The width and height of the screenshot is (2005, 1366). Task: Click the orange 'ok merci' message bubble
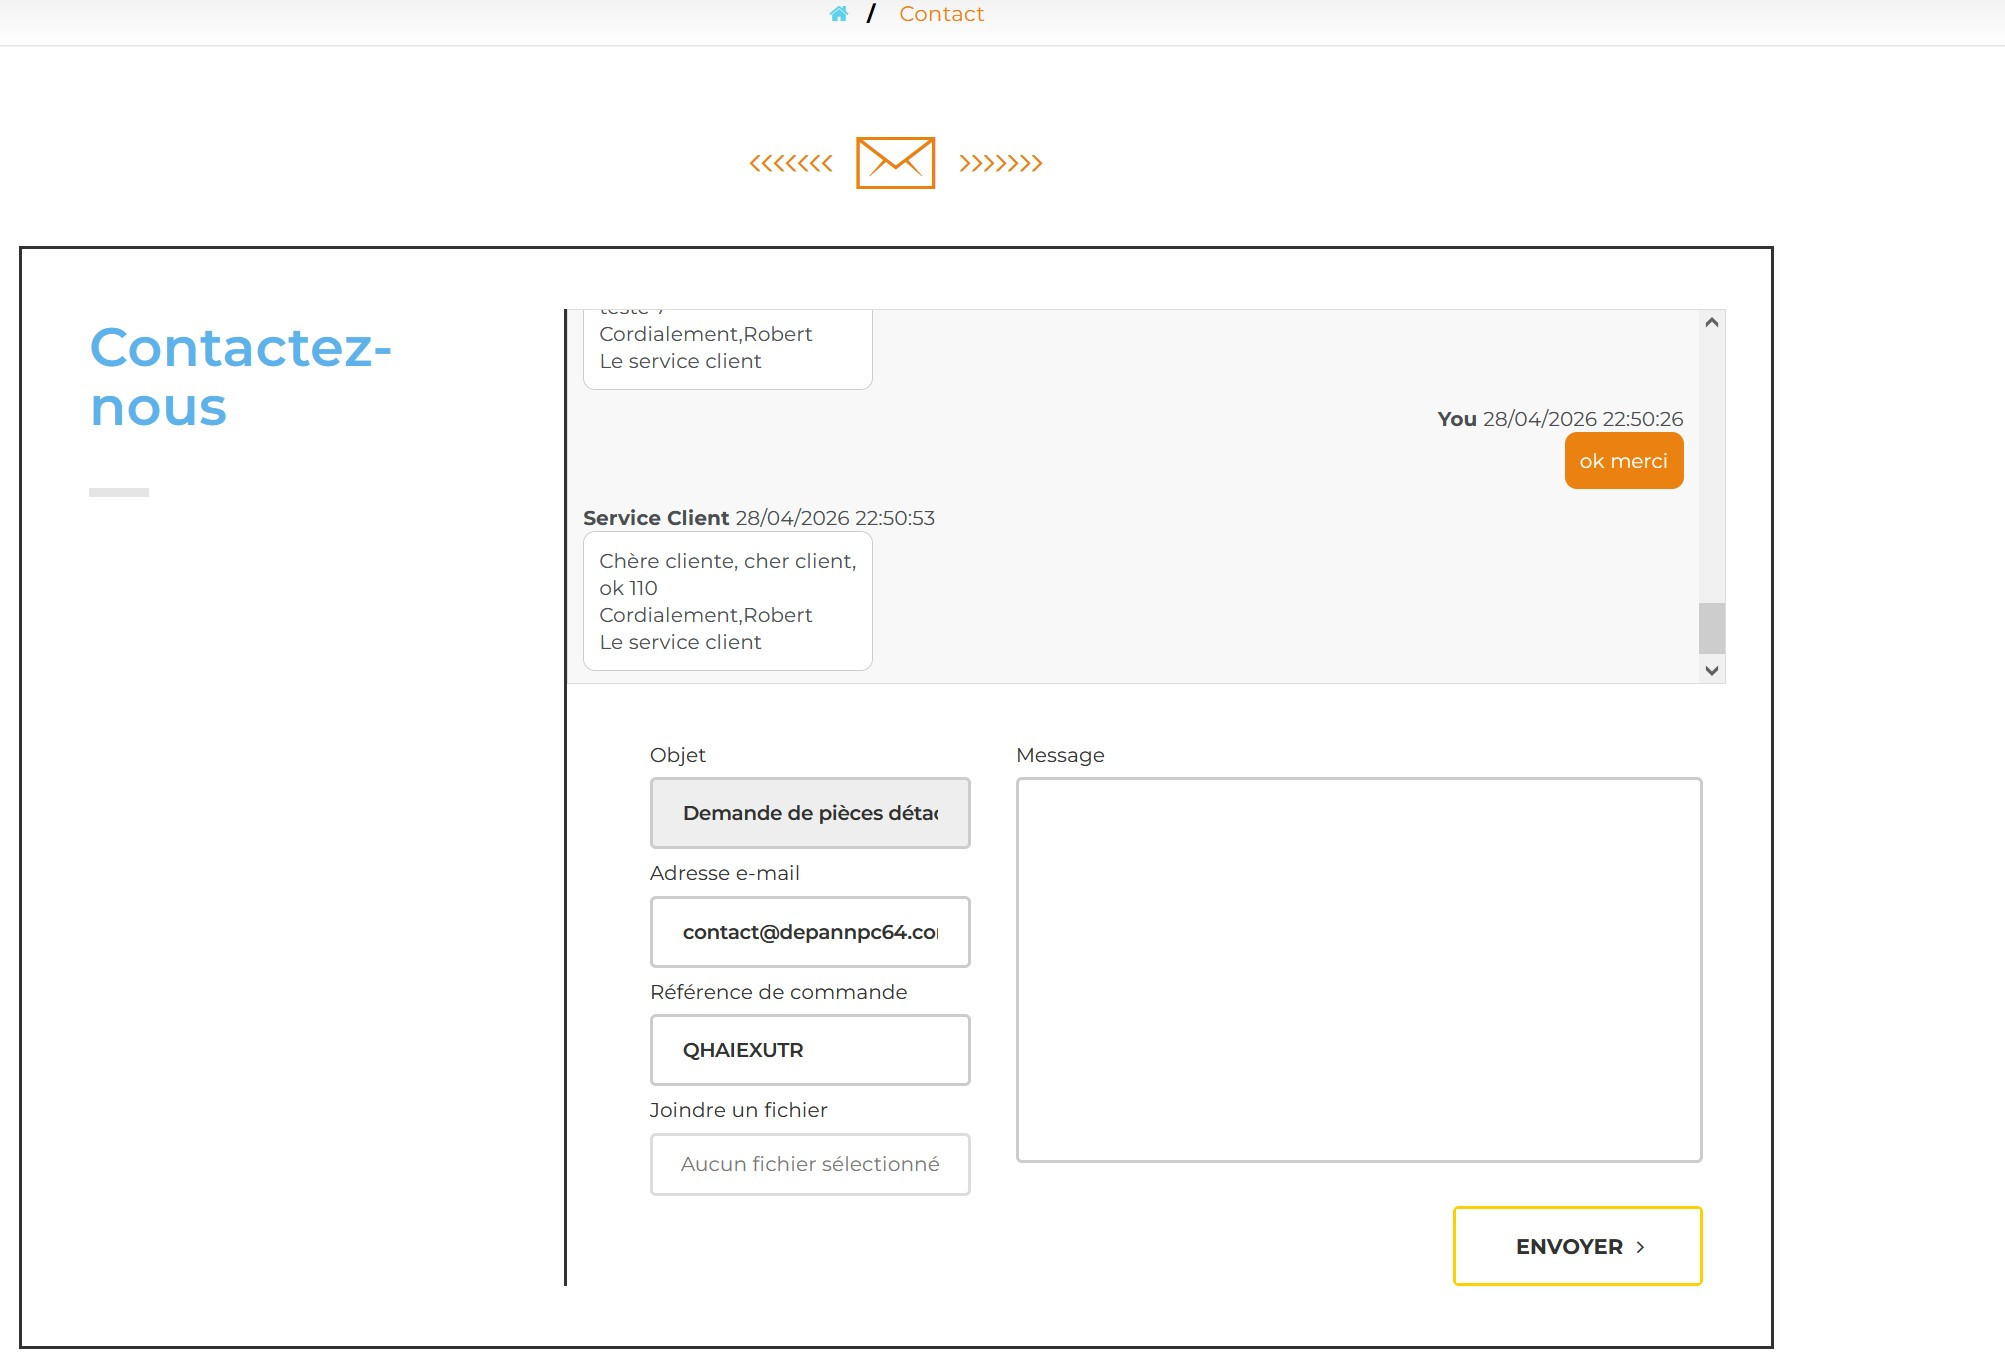(x=1623, y=461)
